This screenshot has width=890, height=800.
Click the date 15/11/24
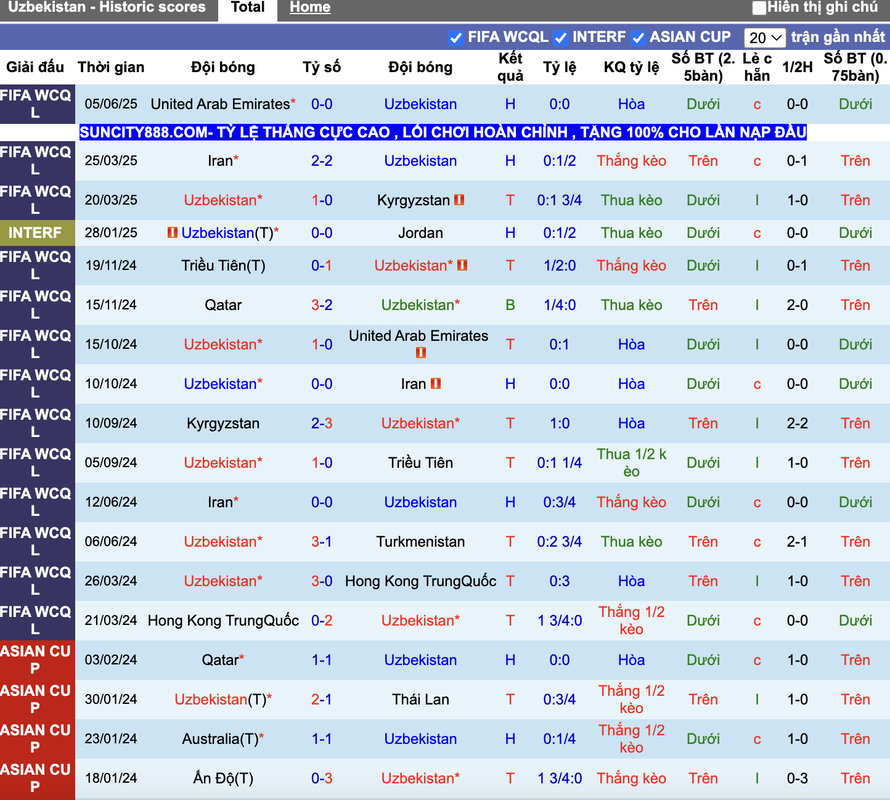(x=111, y=305)
